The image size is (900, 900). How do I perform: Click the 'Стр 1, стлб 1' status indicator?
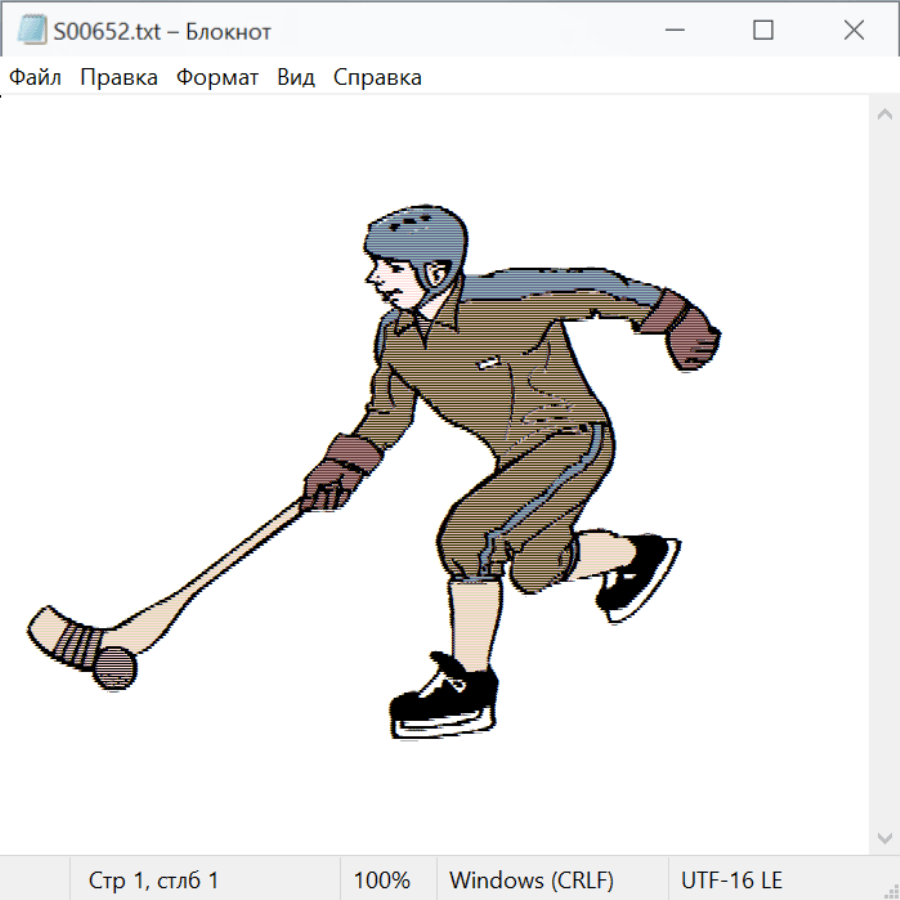click(154, 881)
